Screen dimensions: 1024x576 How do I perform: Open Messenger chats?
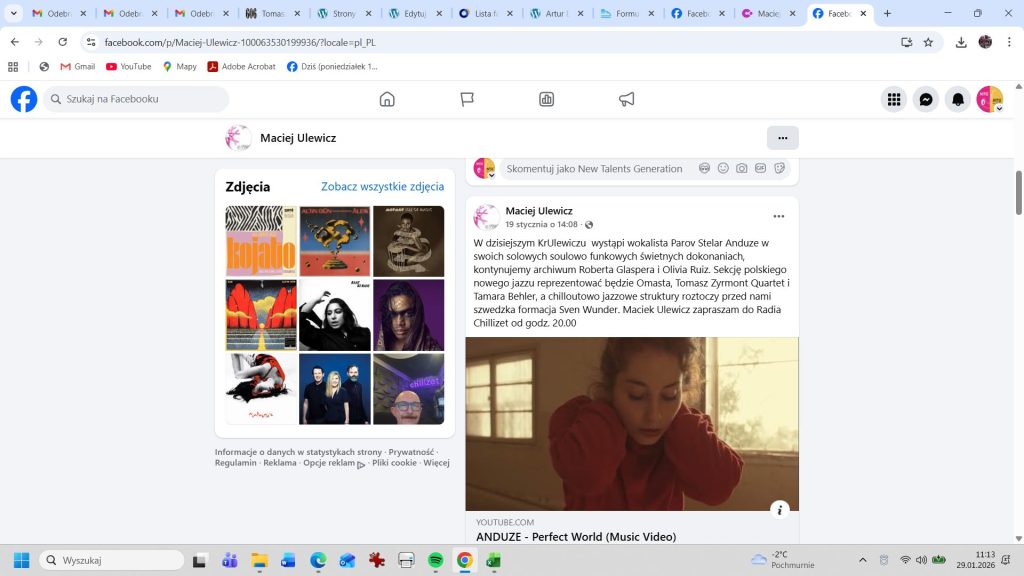point(926,99)
